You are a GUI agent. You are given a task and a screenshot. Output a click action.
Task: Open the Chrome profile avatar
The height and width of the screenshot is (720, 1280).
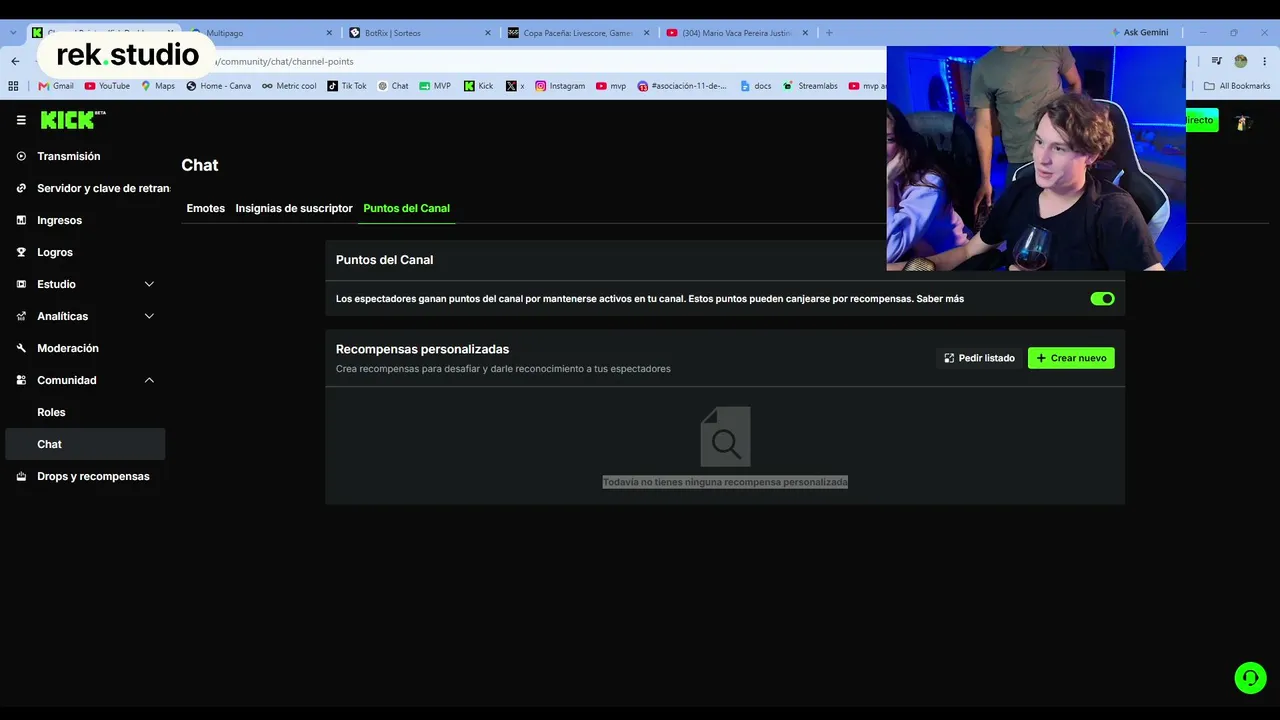click(x=1241, y=61)
